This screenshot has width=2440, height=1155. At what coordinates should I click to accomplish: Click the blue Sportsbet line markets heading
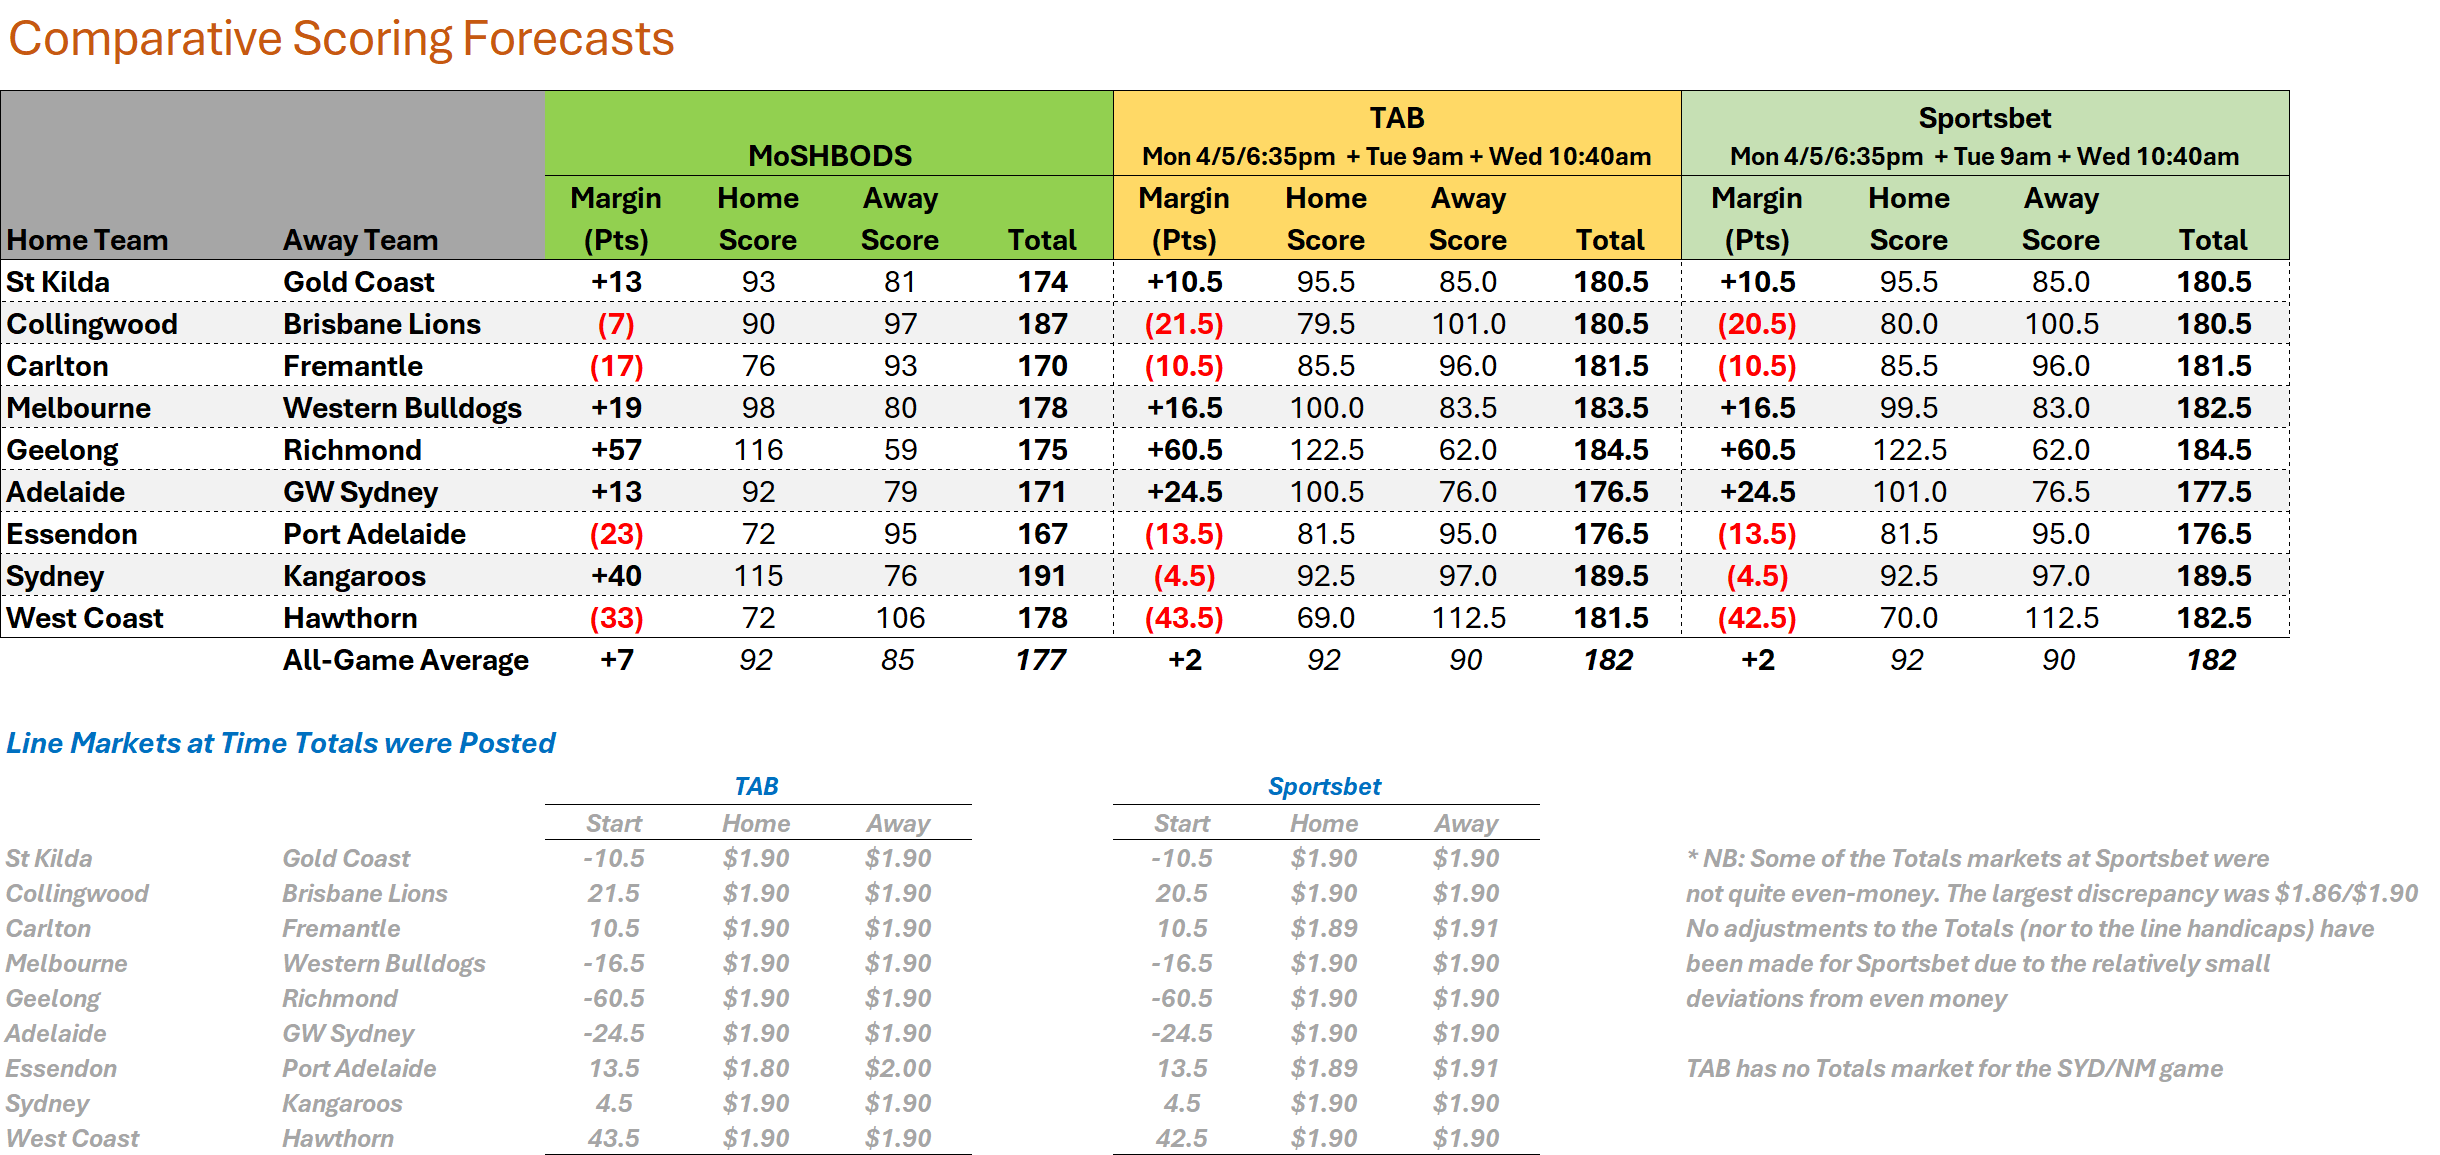(x=1324, y=787)
